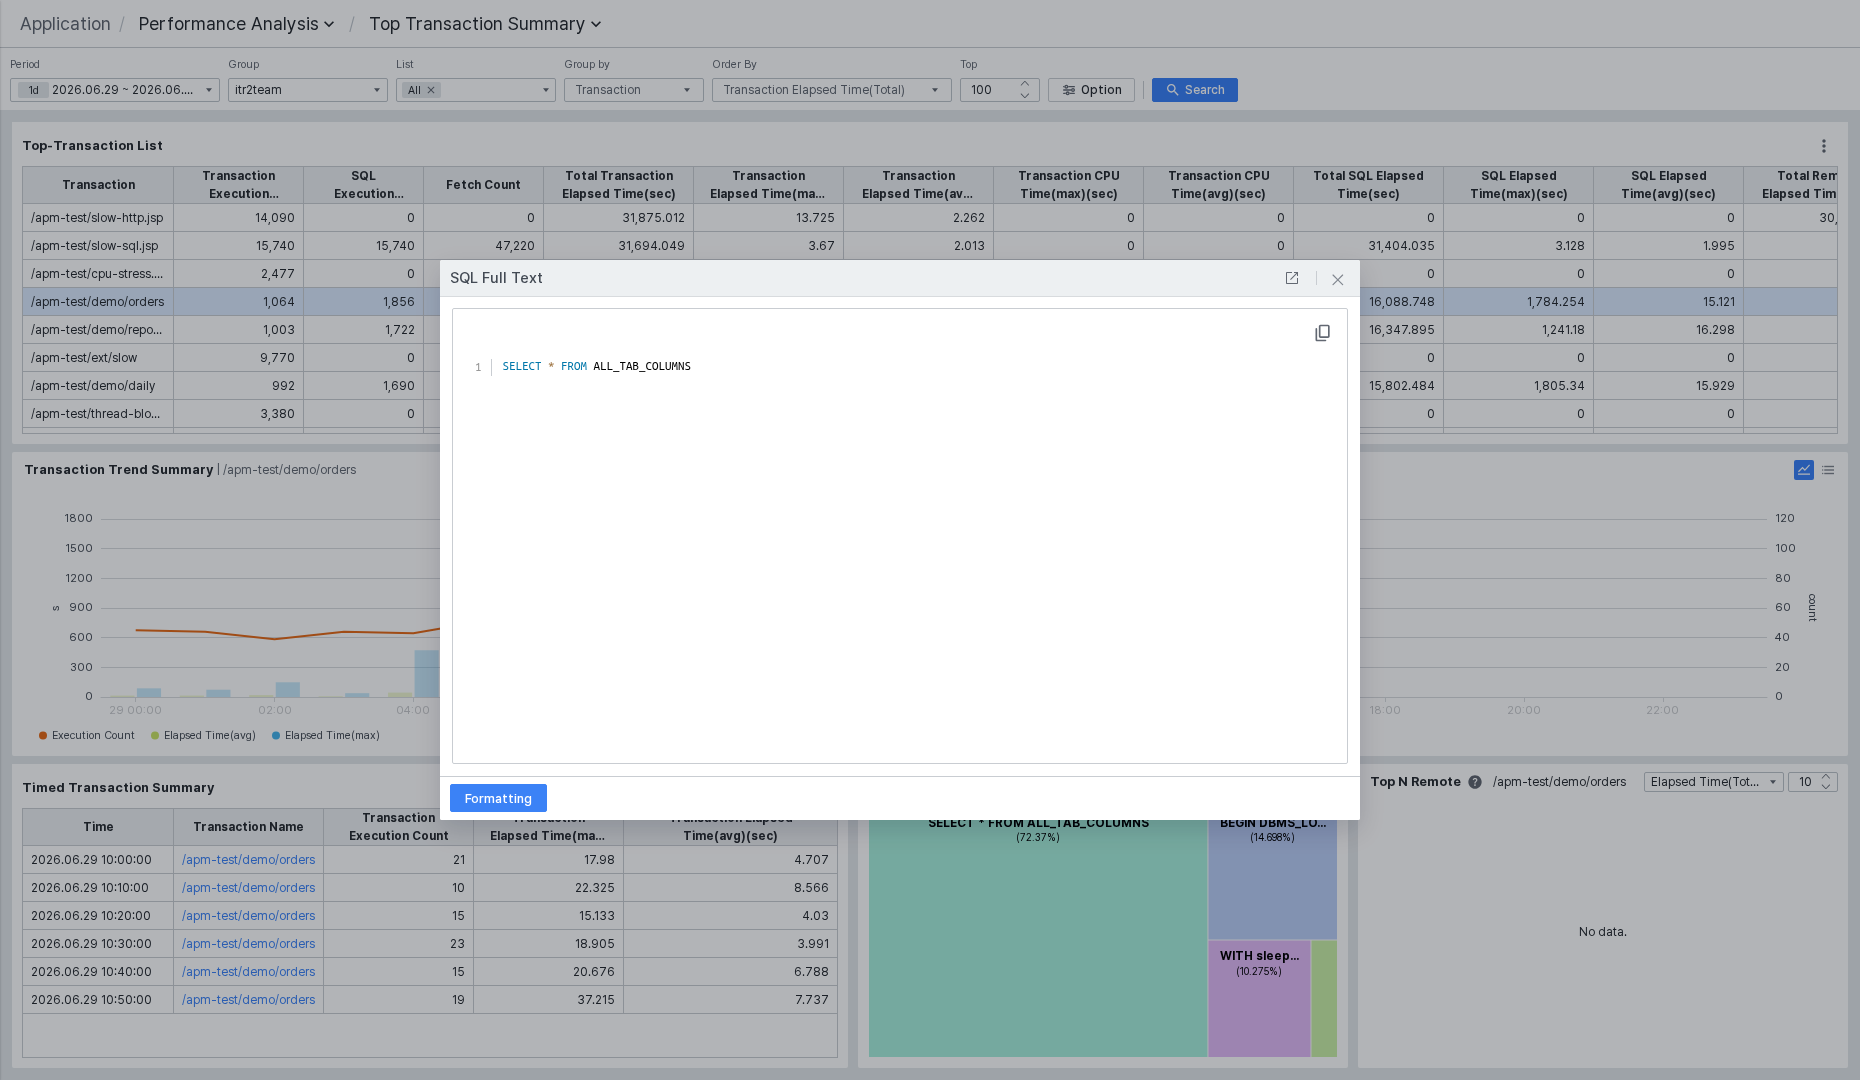Image resolution: width=1860 pixels, height=1080 pixels.
Task: Click the Formatting button
Action: click(x=498, y=798)
